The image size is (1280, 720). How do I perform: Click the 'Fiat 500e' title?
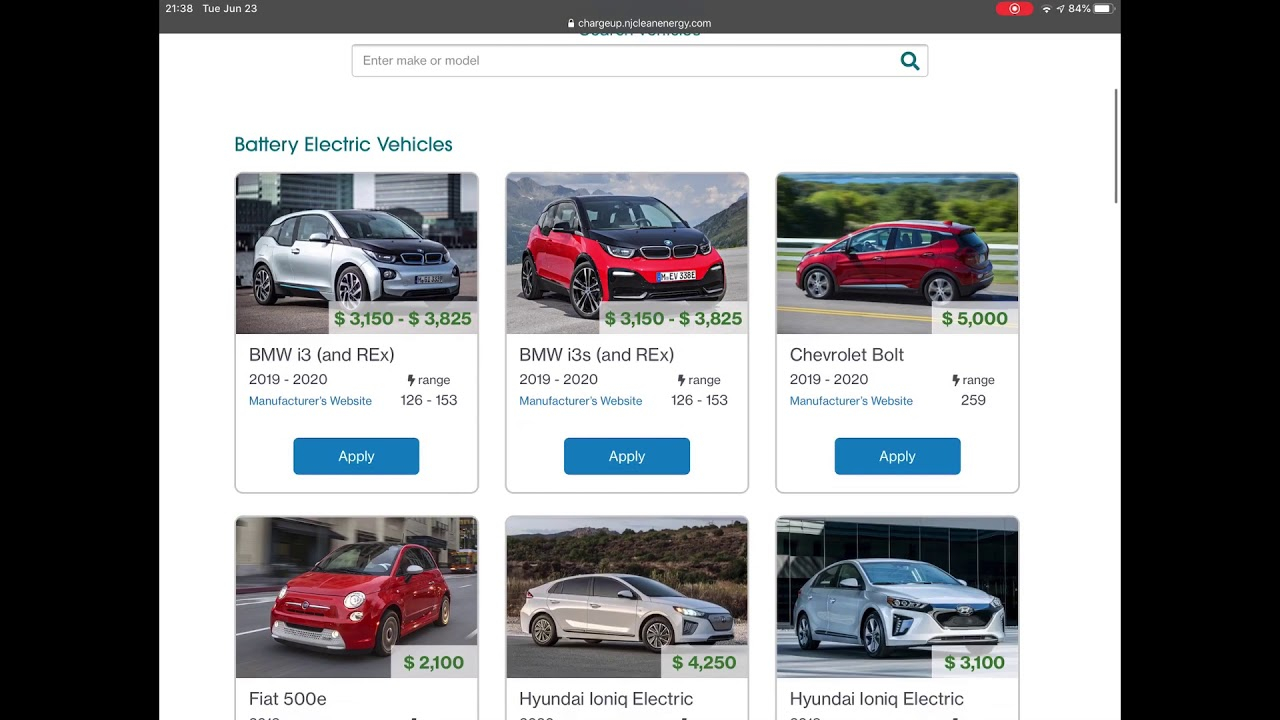287,699
